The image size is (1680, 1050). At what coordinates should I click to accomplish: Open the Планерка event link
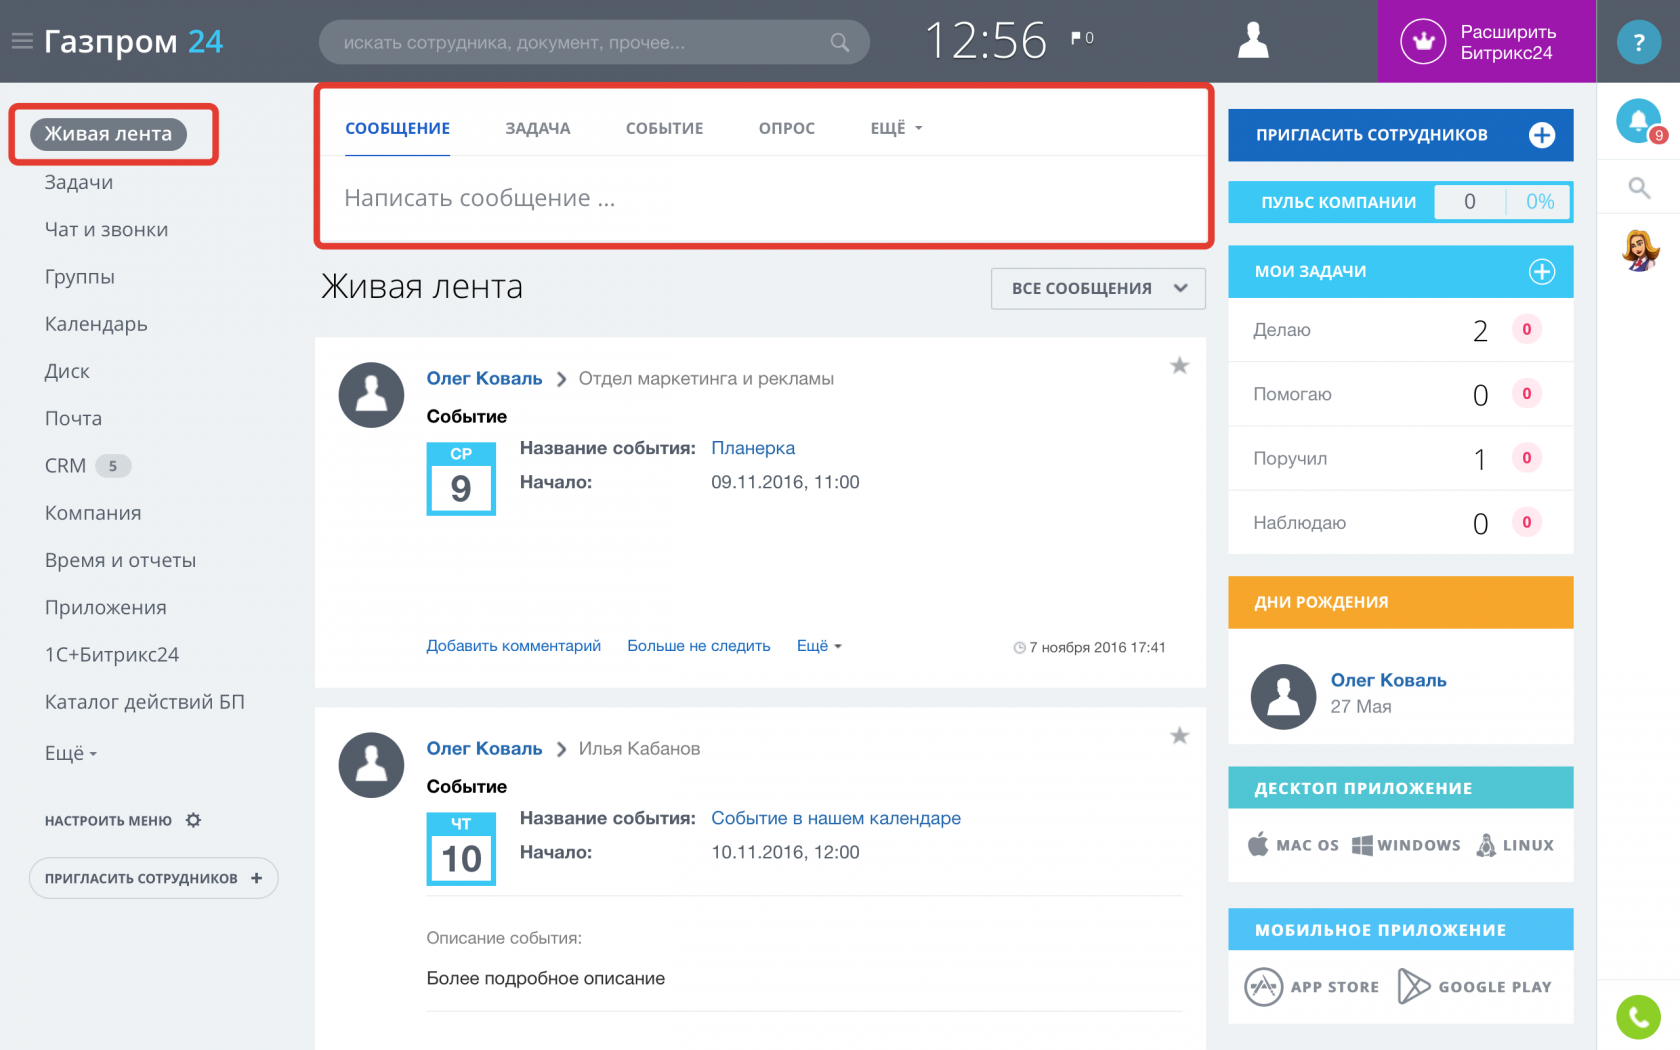[x=753, y=448]
